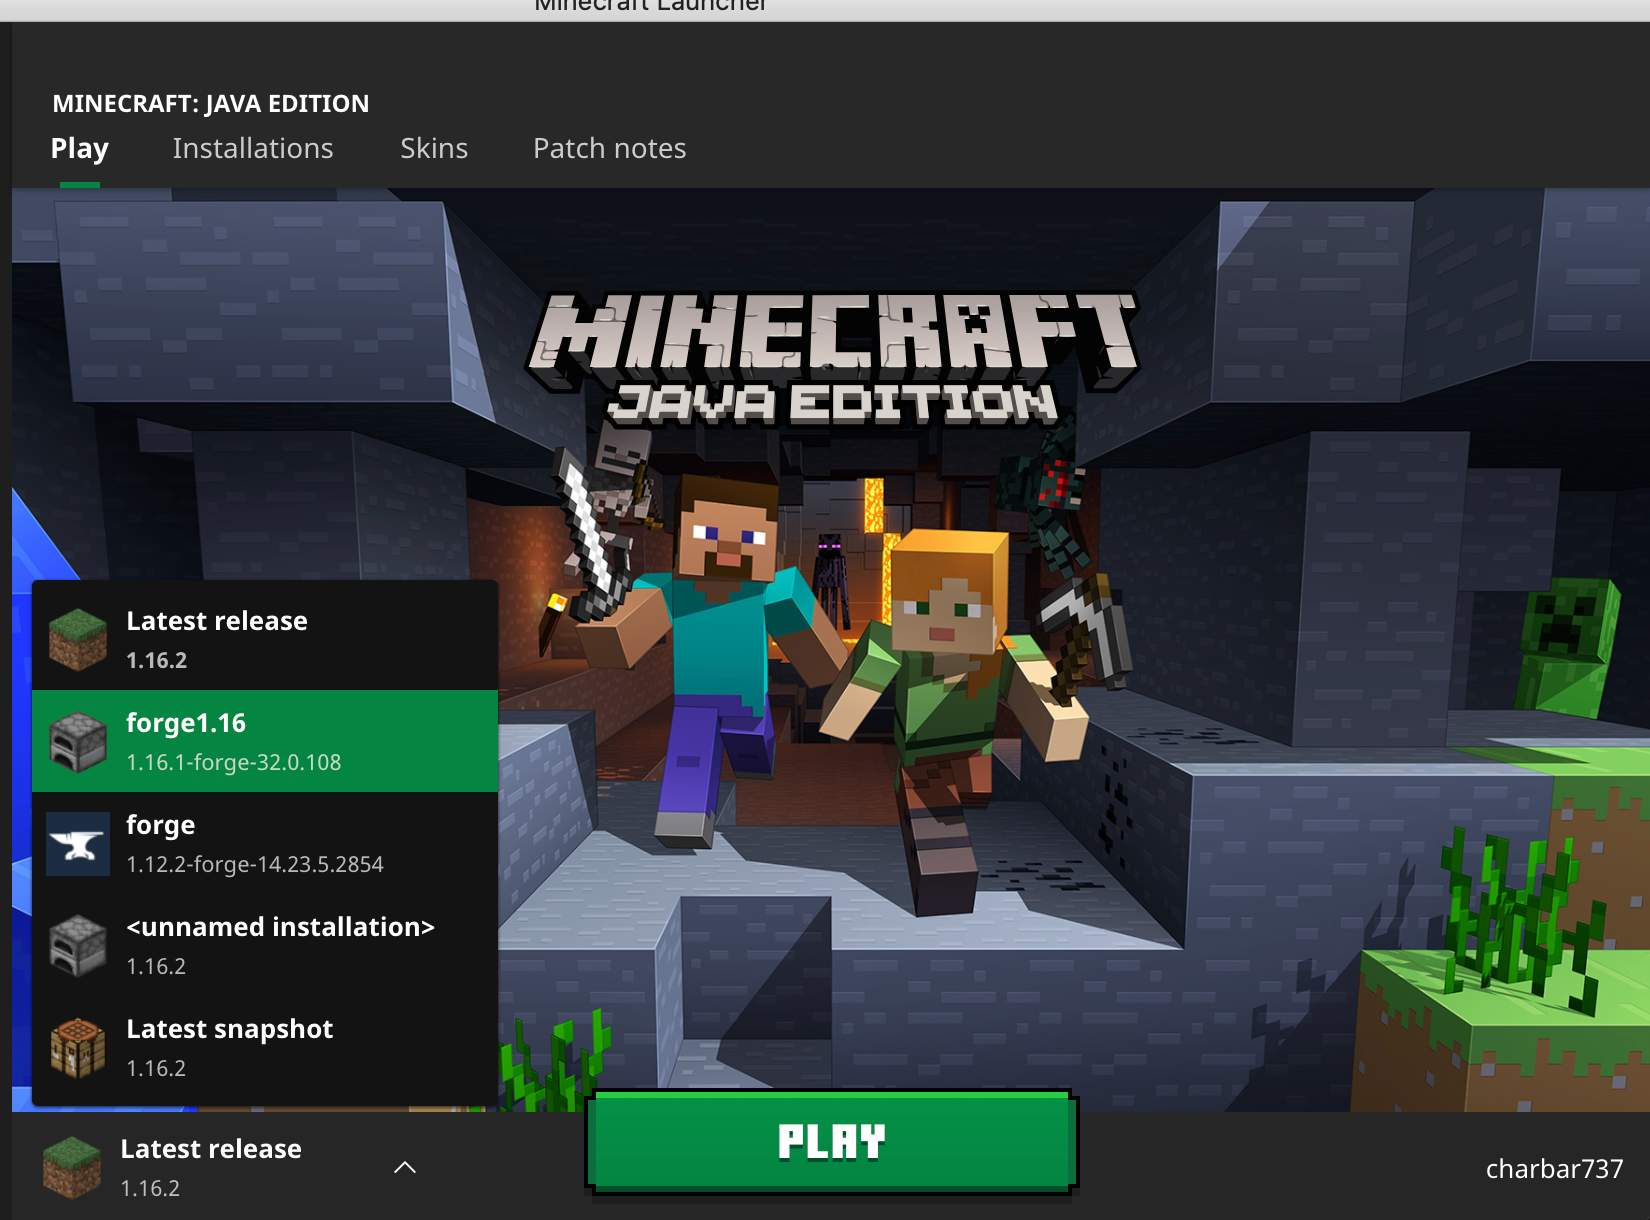Click the grass block icon in bottom bar

[x=72, y=1167]
